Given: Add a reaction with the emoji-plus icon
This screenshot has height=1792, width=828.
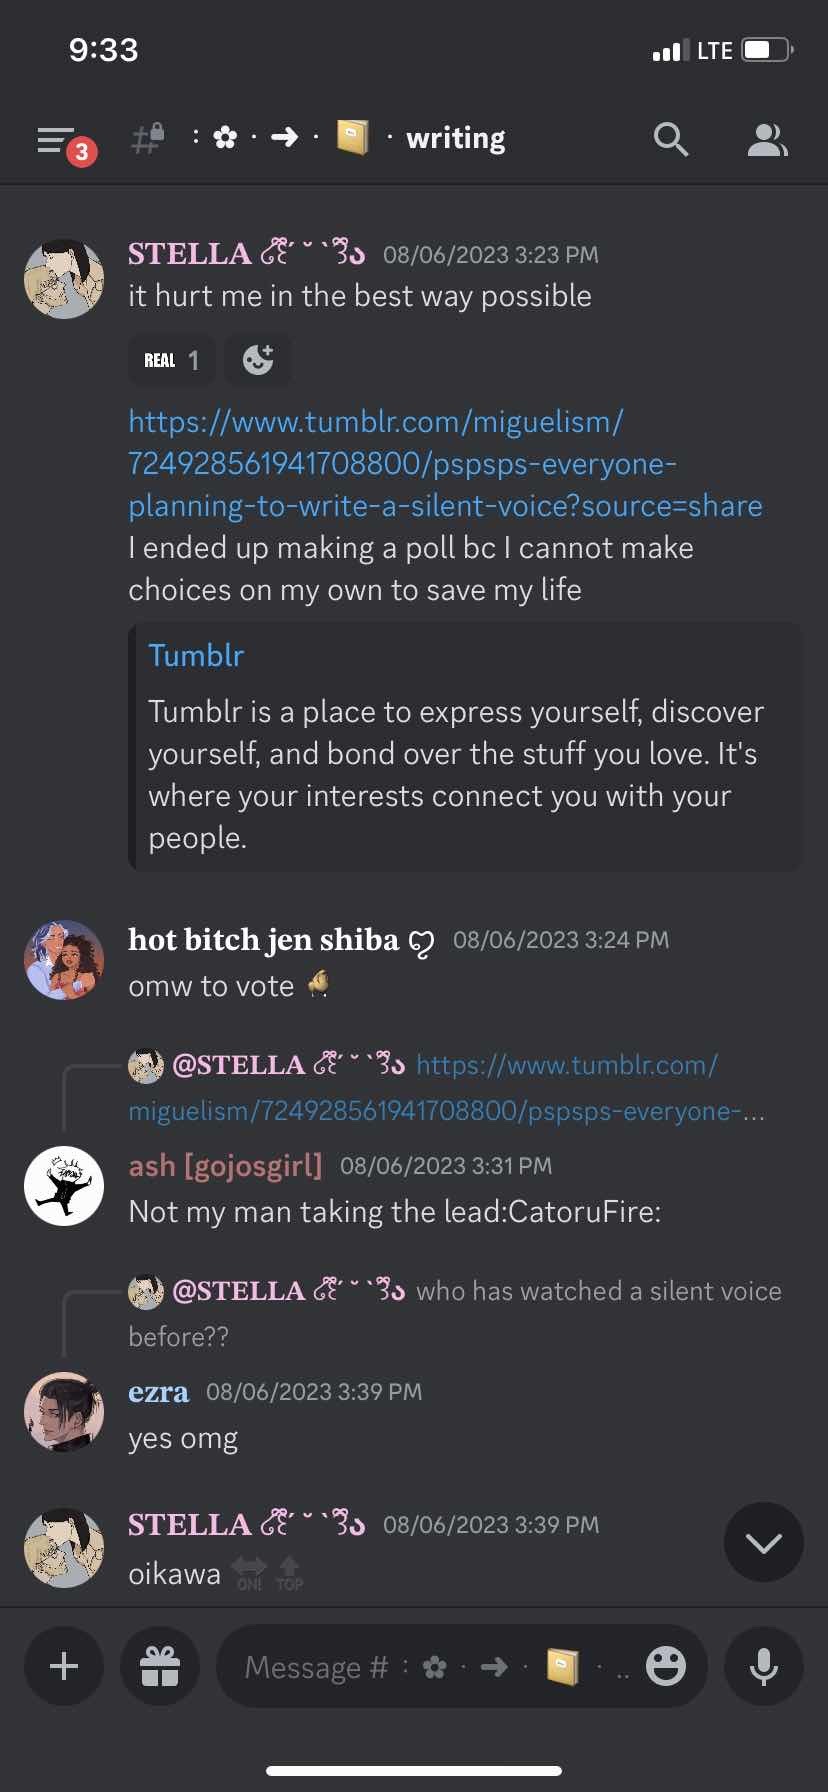Looking at the screenshot, I should pos(258,360).
